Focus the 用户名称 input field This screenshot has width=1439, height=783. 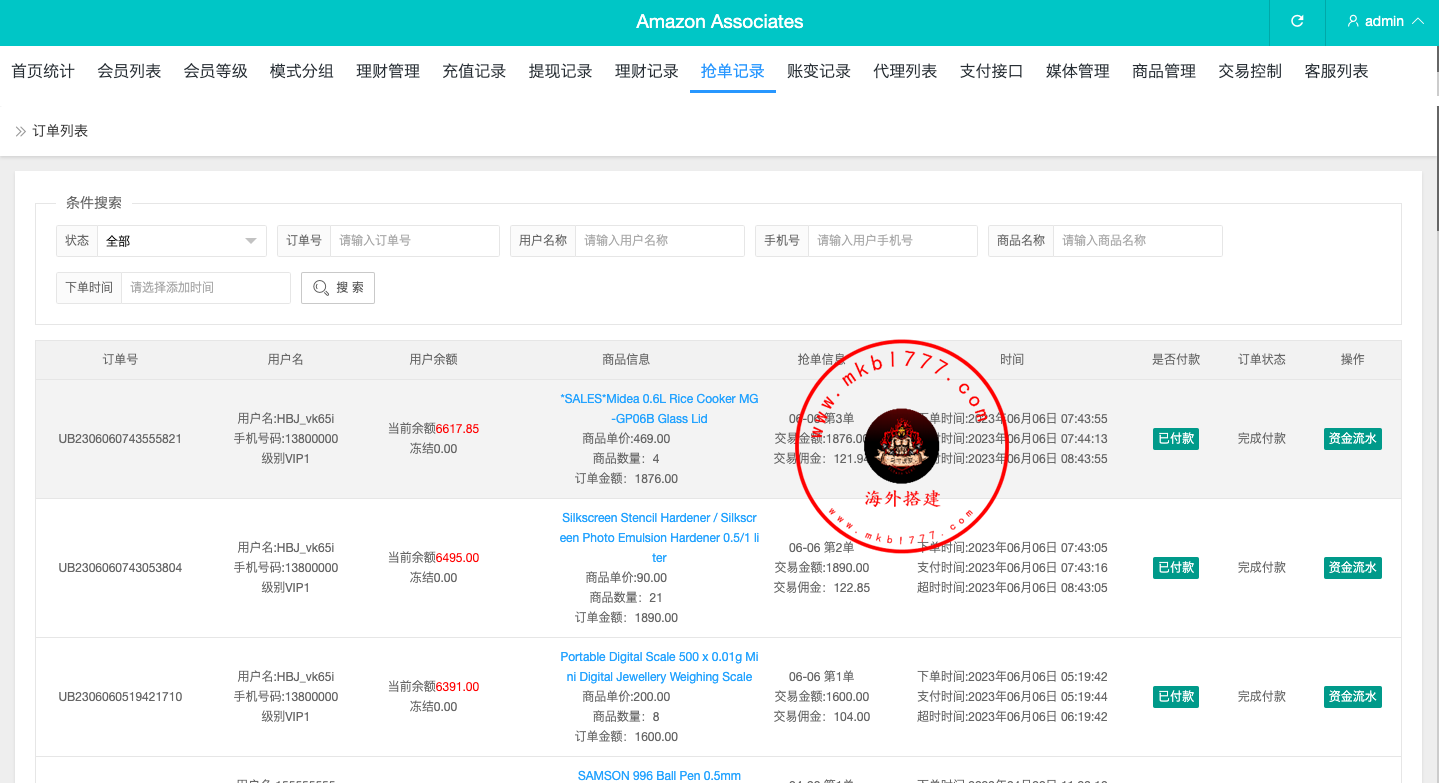(660, 241)
